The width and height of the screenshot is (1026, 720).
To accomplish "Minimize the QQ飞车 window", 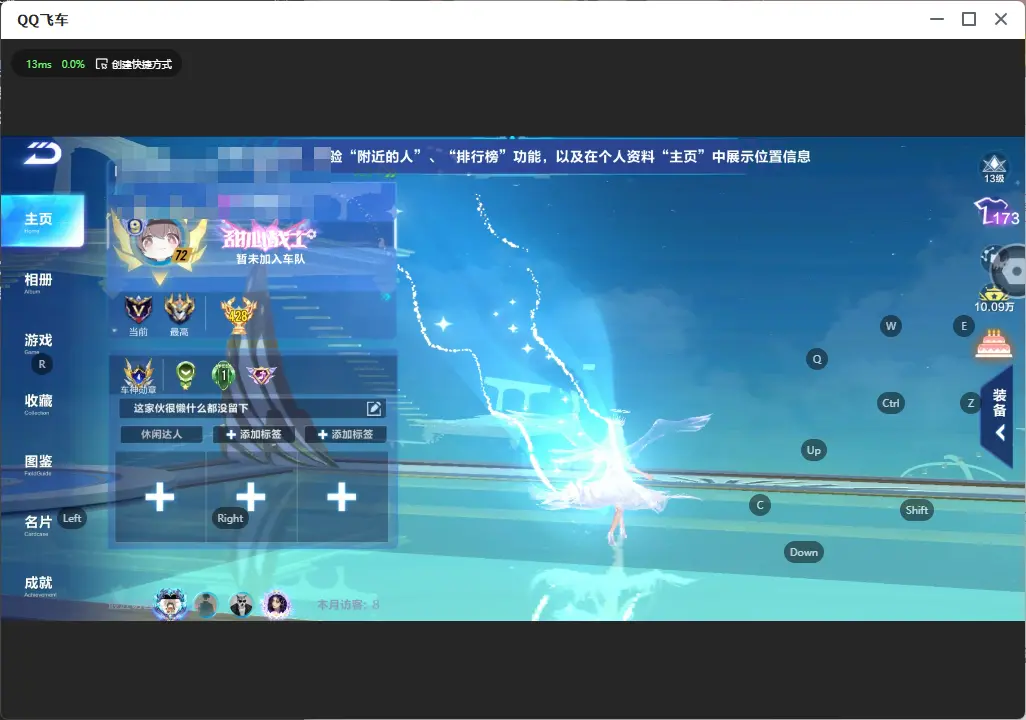I will 937,20.
